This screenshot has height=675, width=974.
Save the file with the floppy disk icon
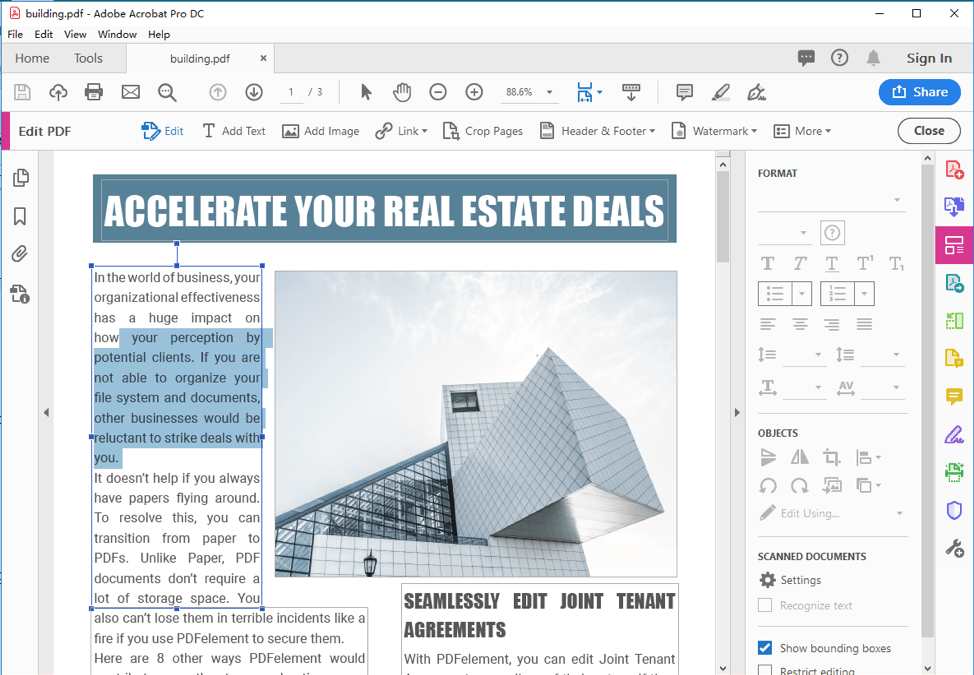coord(22,93)
